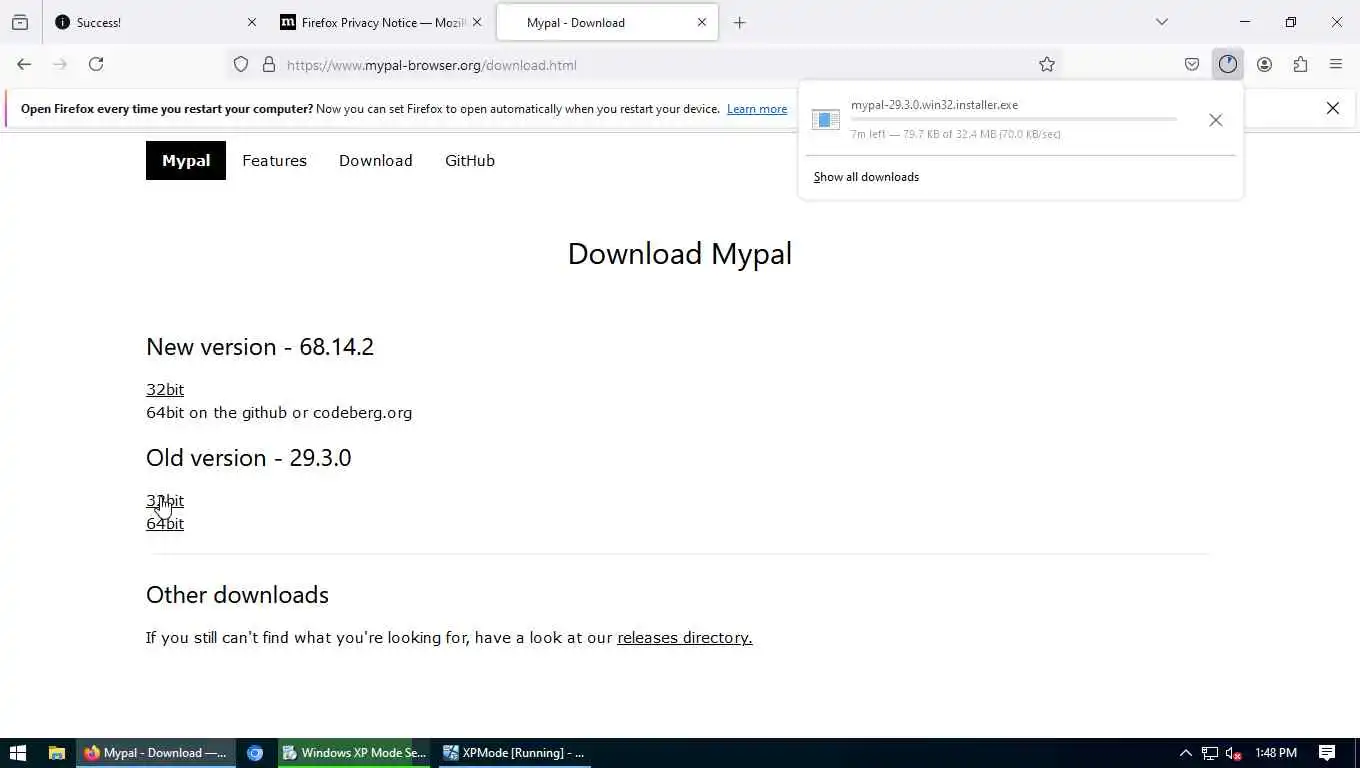Viewport: 1360px width, 768px height.
Task: Open the Action Center notifications icon
Action: [1327, 753]
